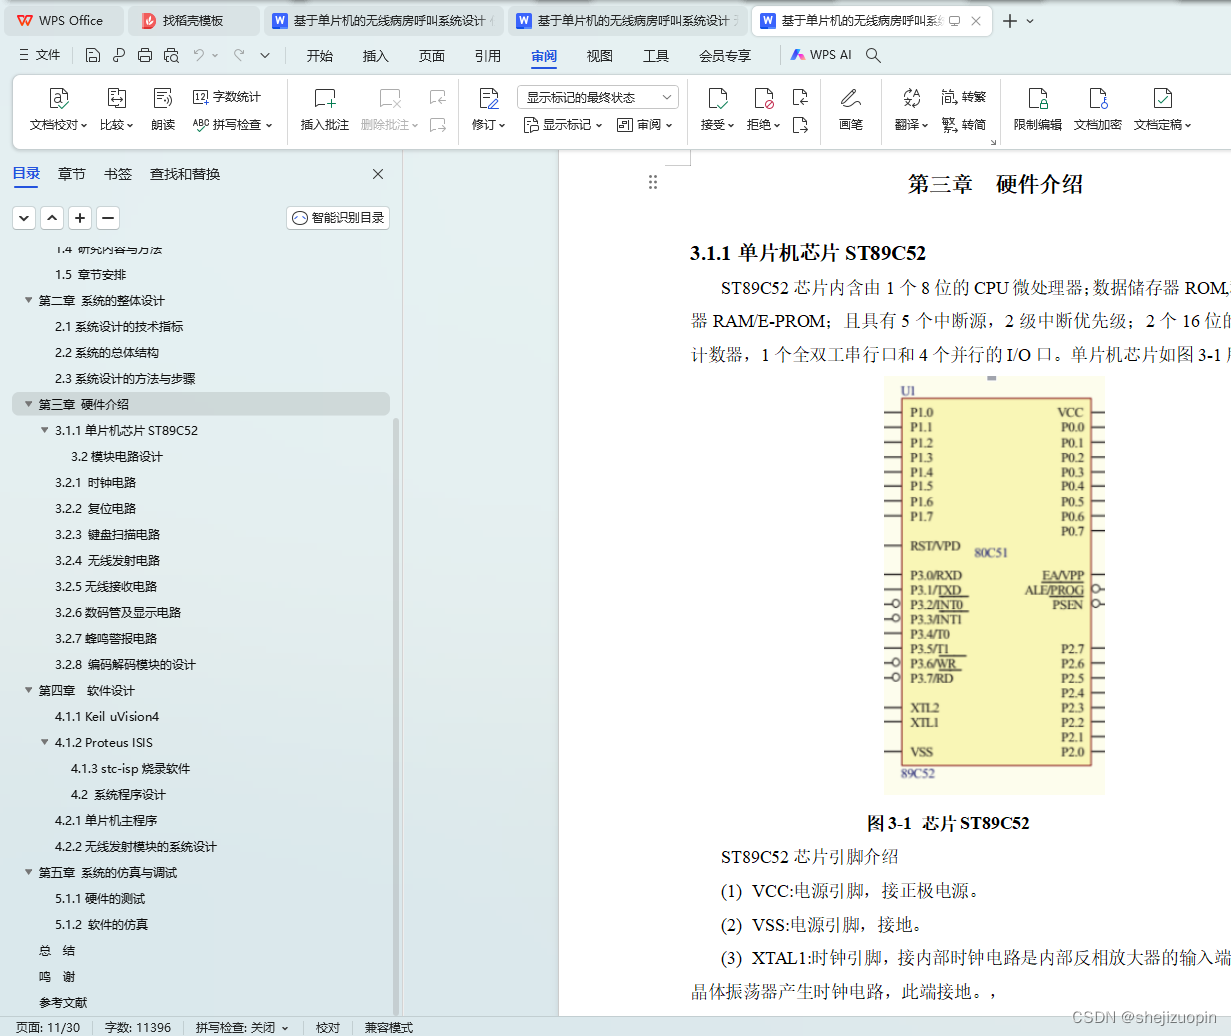Click the search magnifier icon
The height and width of the screenshot is (1036, 1231).
[873, 55]
